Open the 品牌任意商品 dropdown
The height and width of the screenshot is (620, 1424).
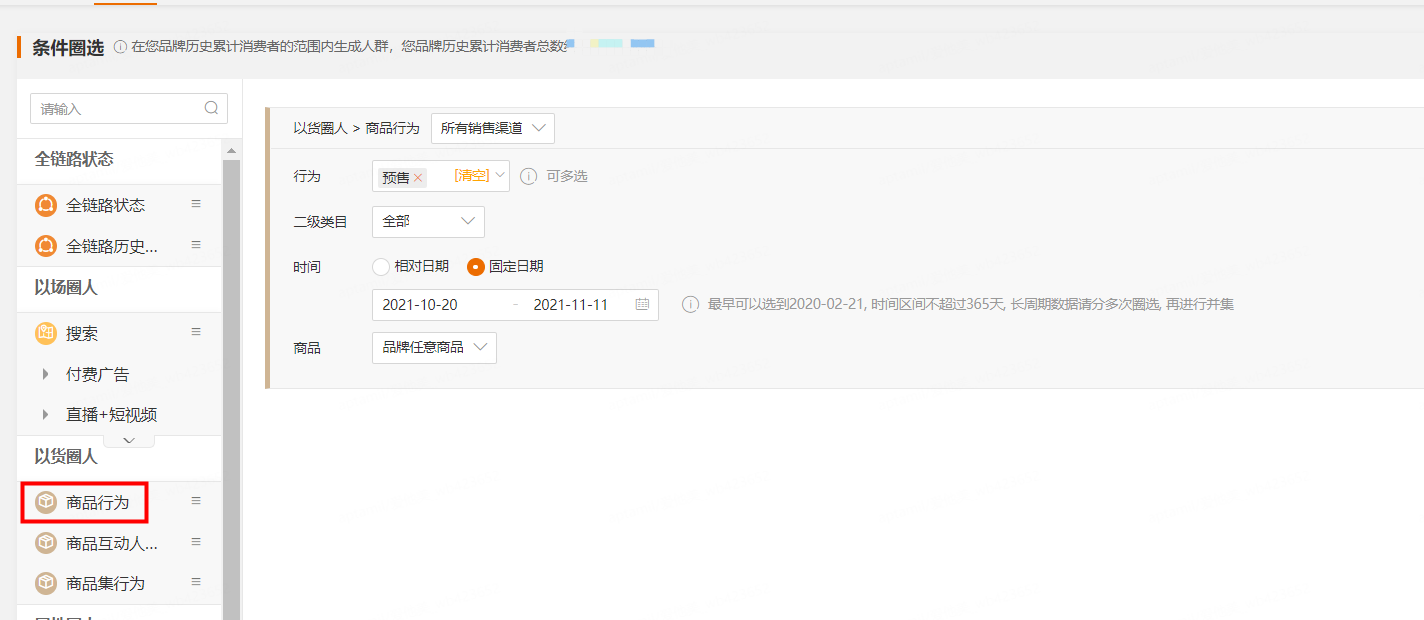pyautogui.click(x=434, y=347)
